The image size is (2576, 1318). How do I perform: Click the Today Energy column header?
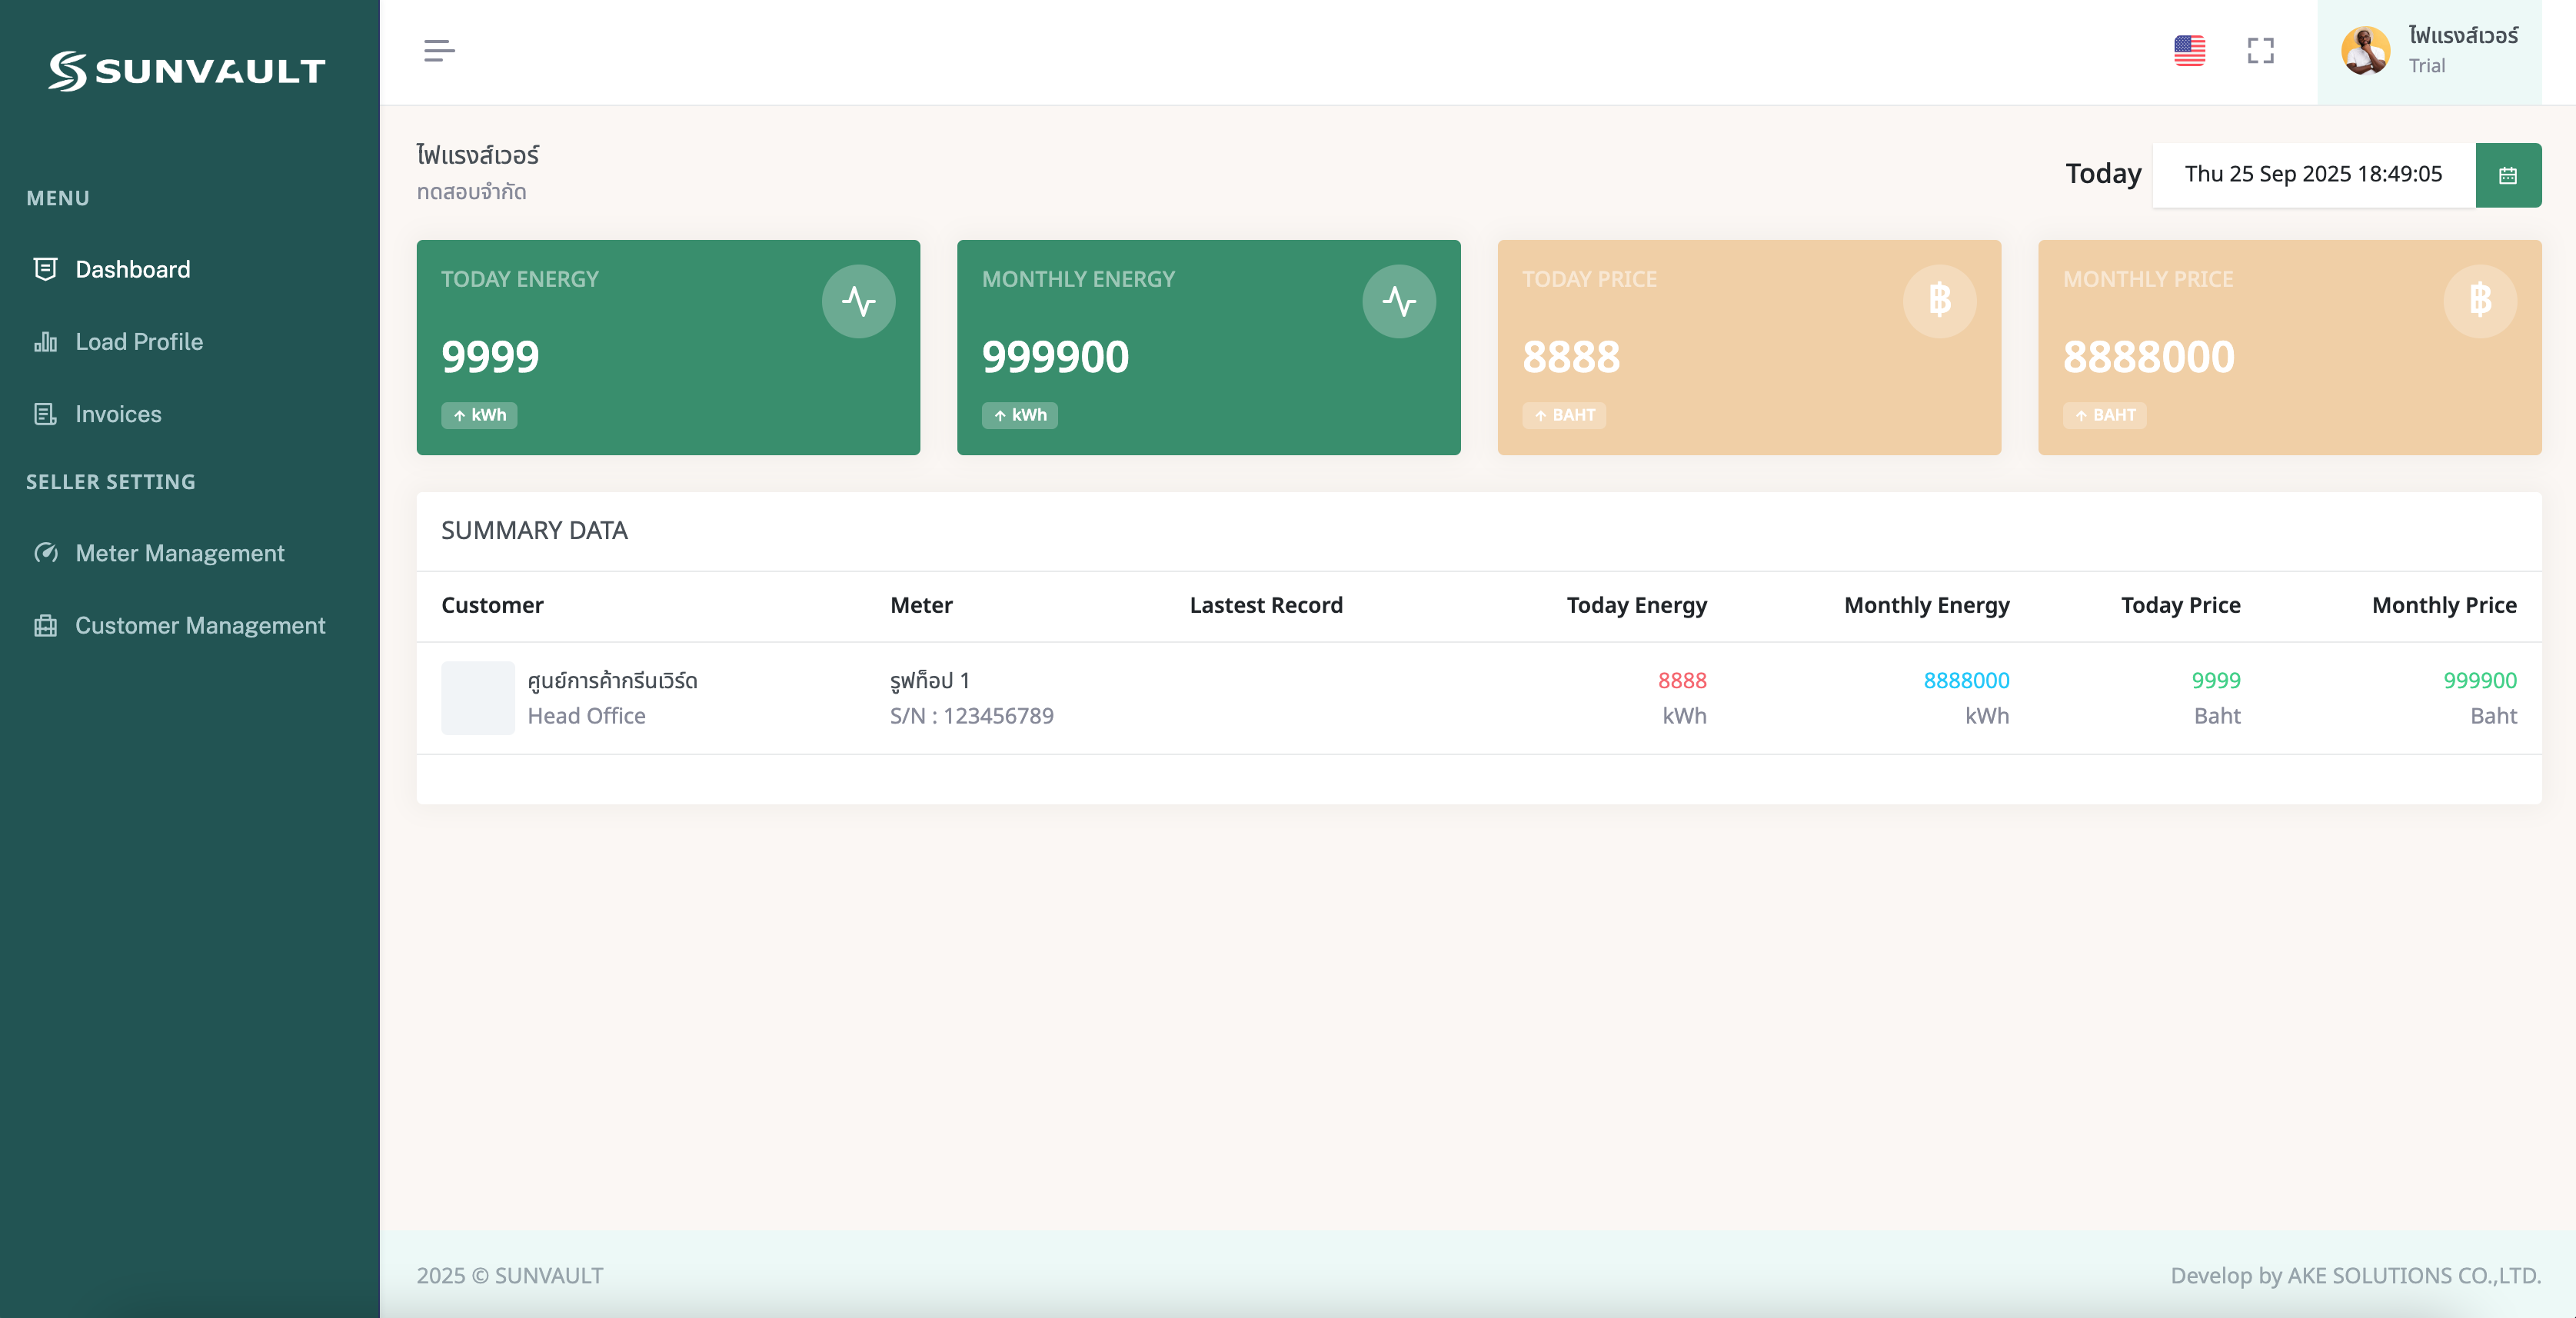pyautogui.click(x=1637, y=605)
